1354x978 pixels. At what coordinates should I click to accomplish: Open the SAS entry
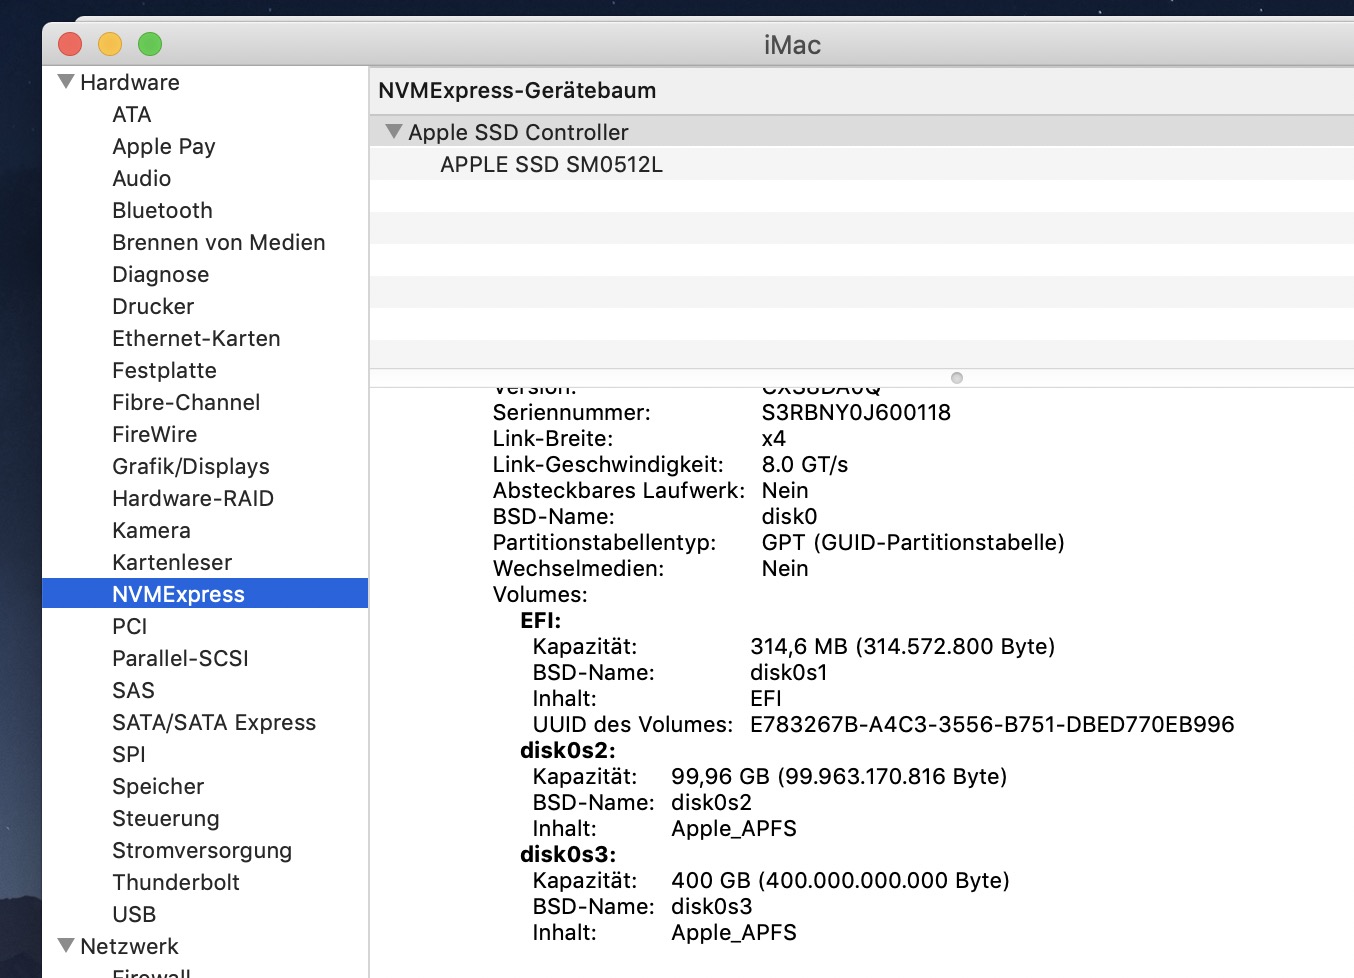[x=133, y=690]
